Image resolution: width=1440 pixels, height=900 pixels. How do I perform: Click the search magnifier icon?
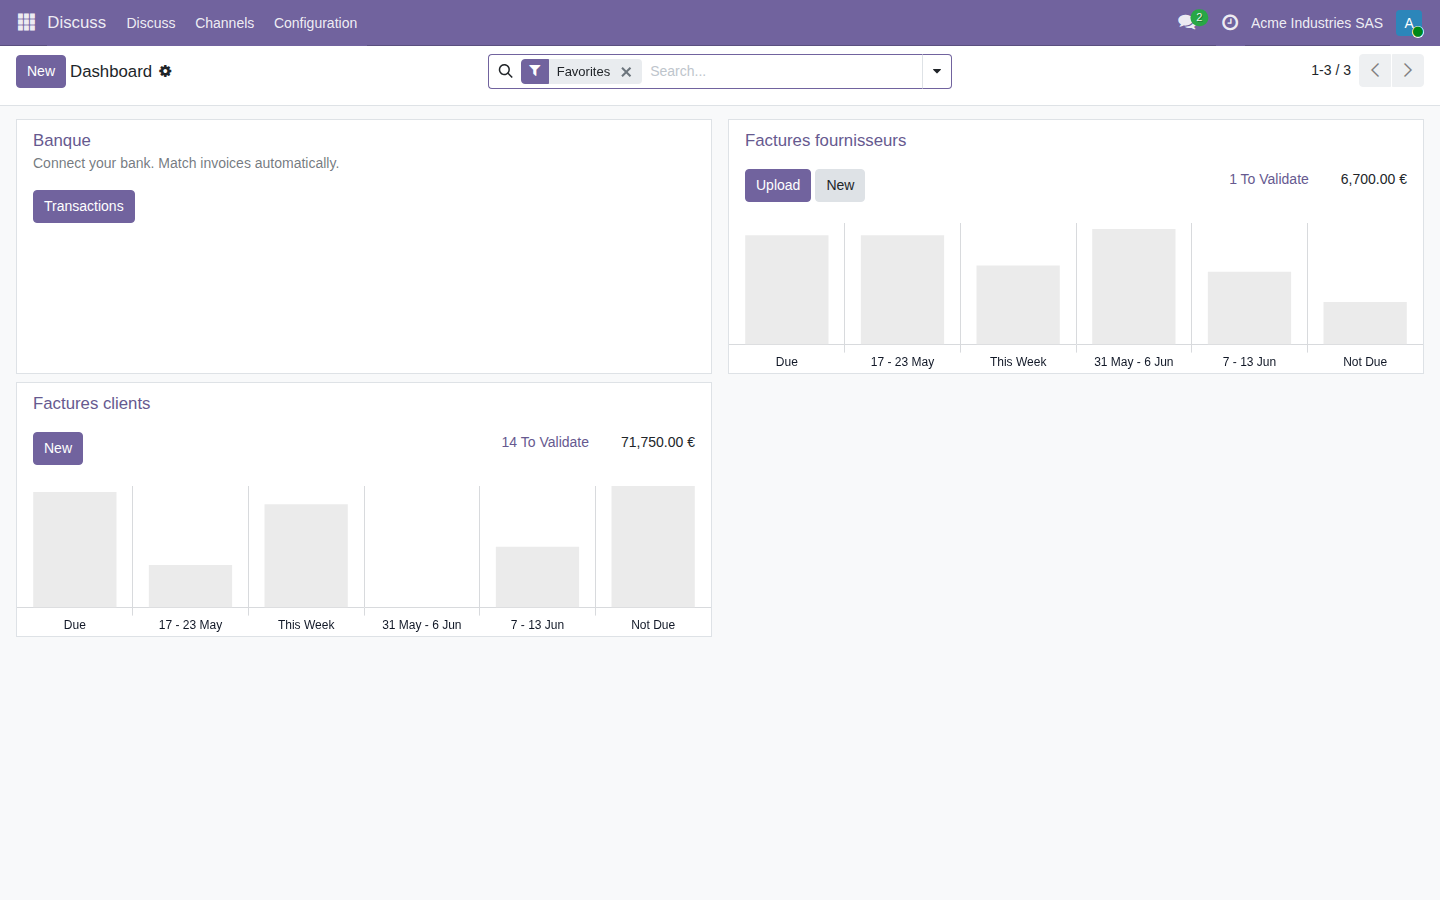[x=505, y=71]
